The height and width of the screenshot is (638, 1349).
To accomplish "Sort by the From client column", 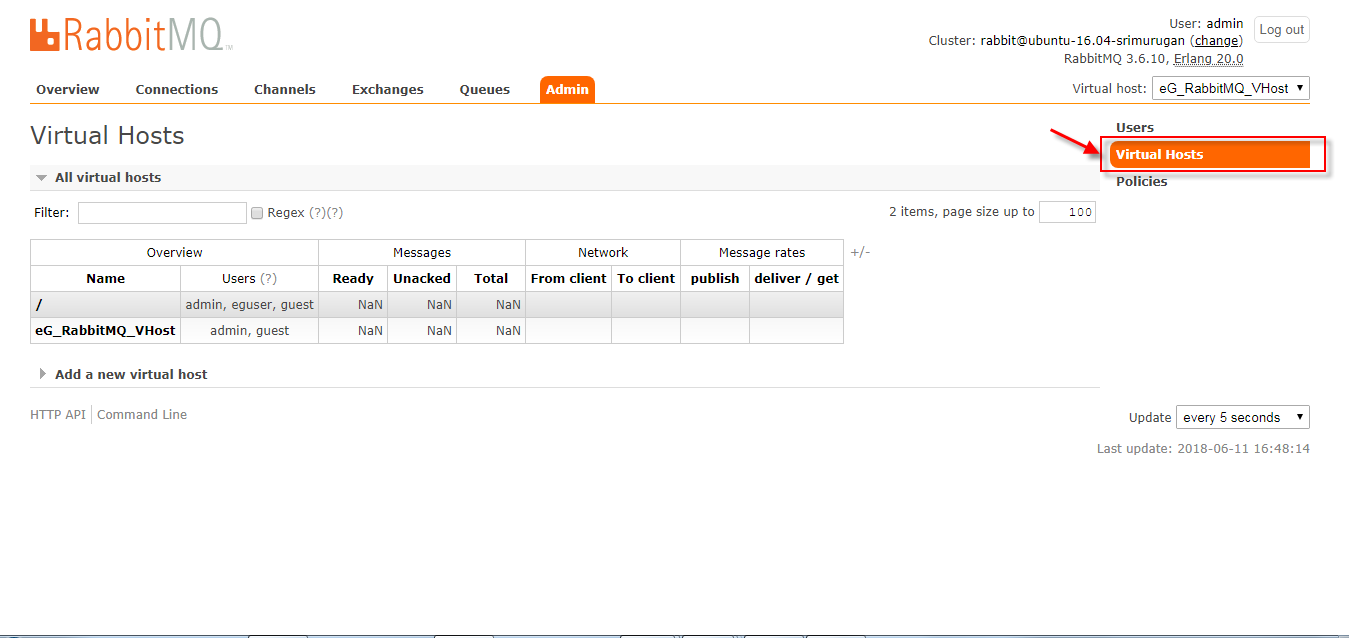I will (x=568, y=278).
